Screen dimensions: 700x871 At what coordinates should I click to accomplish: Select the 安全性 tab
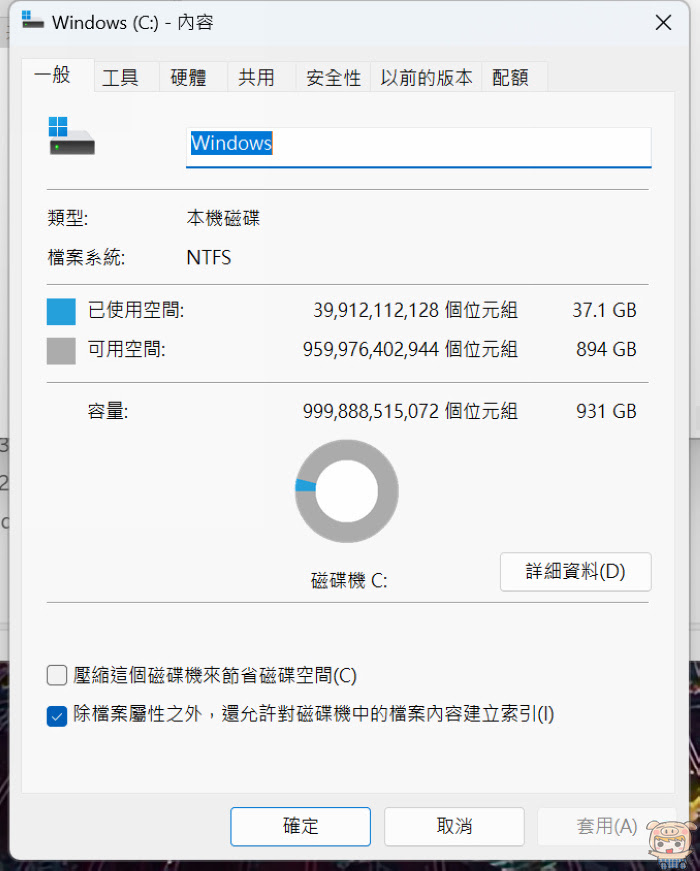[333, 77]
